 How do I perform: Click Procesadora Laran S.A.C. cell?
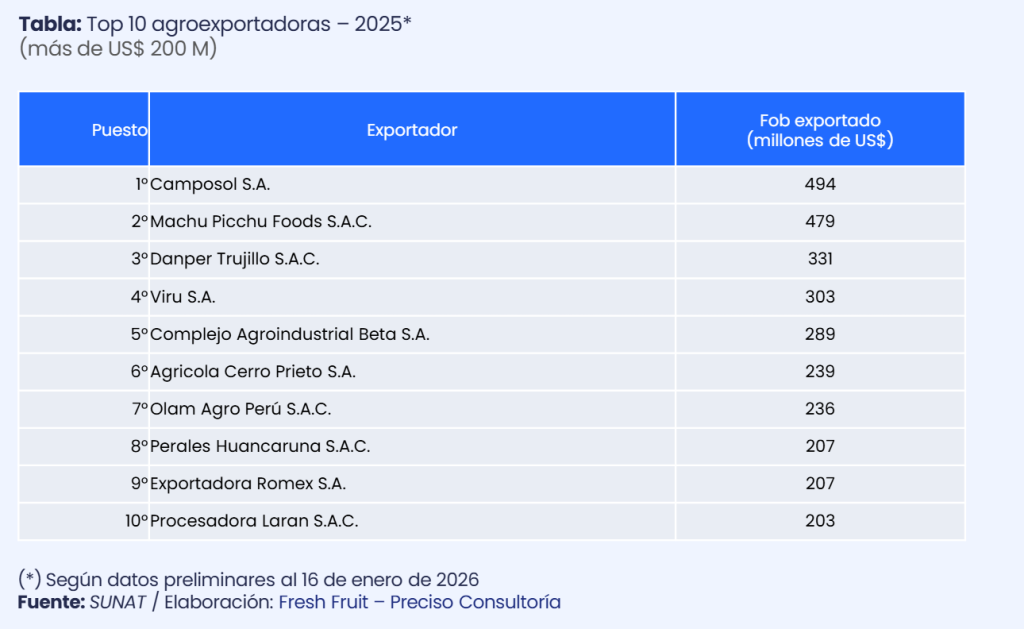254,521
